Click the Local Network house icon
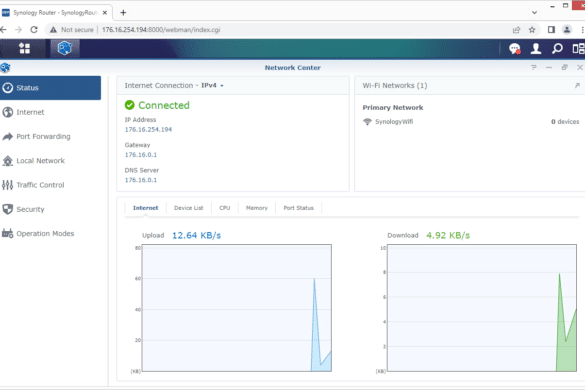585x390 pixels. point(7,161)
